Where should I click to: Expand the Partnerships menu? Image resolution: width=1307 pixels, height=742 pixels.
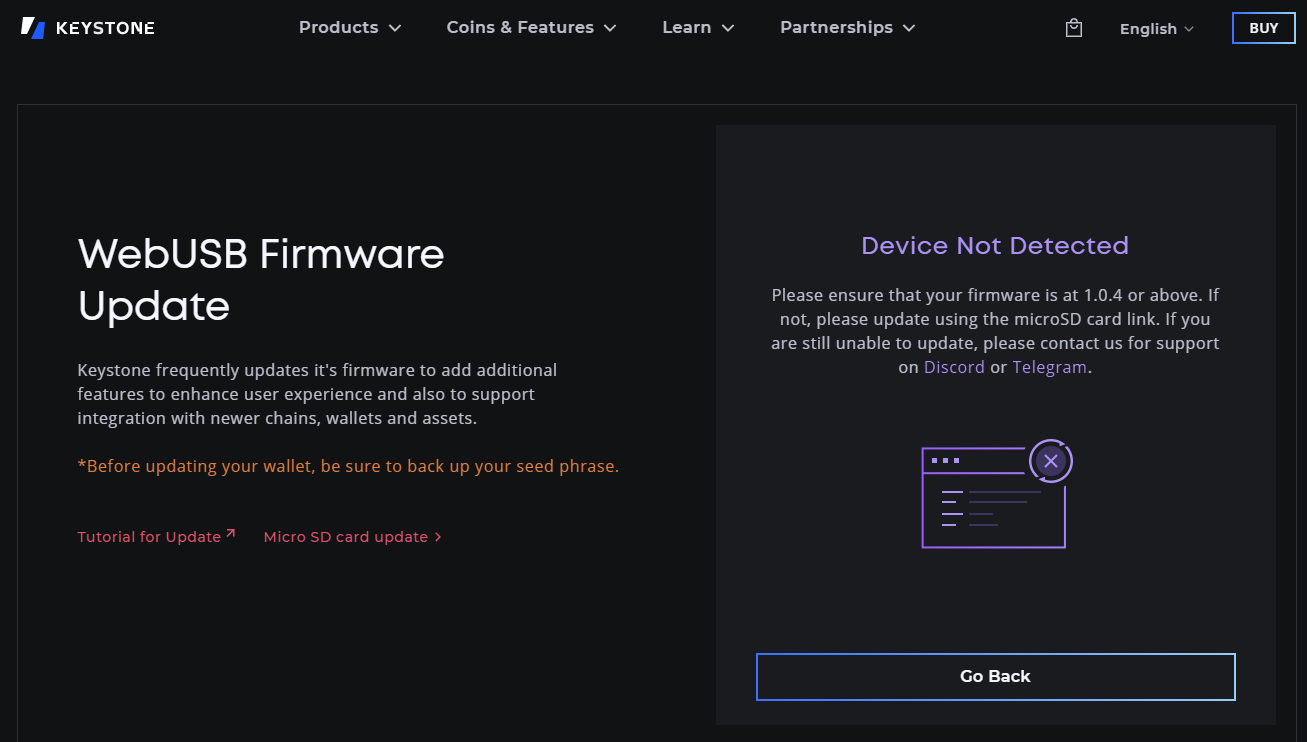point(847,27)
